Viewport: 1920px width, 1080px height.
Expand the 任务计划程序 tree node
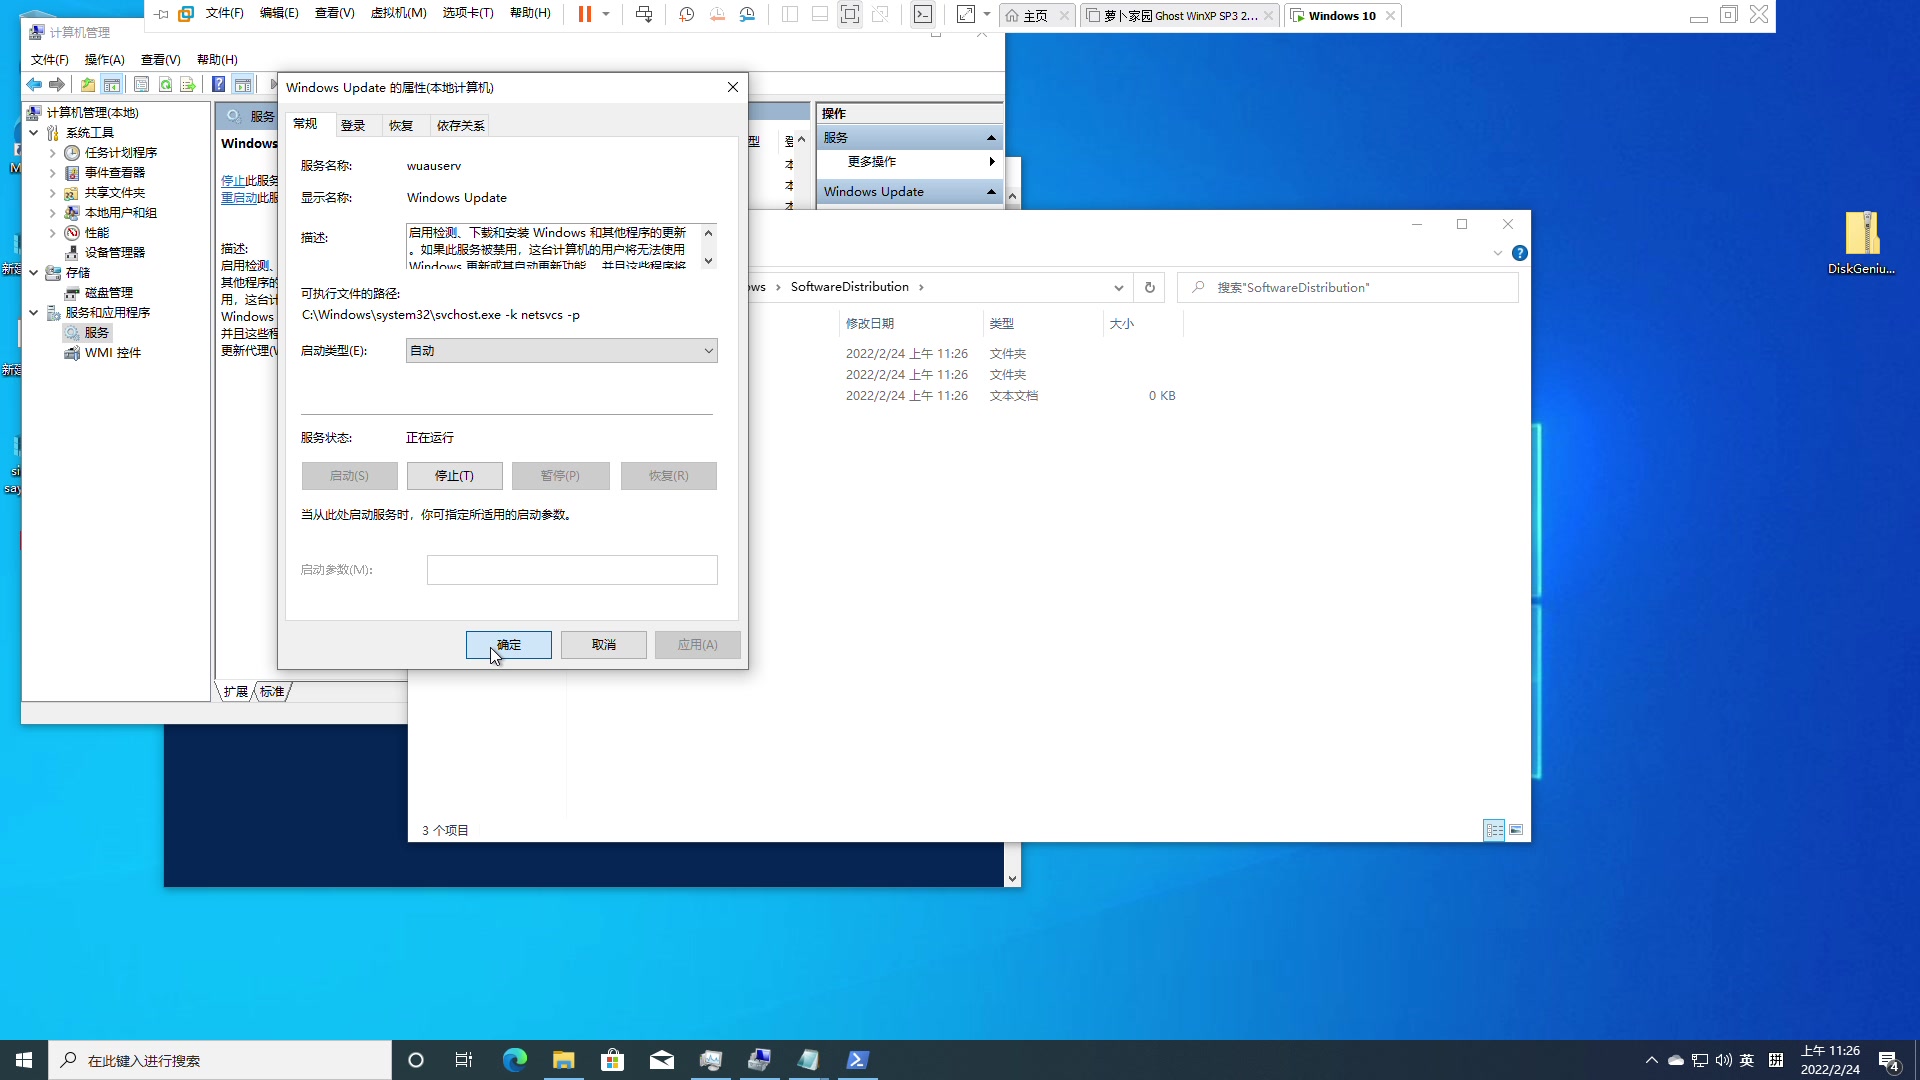(53, 153)
